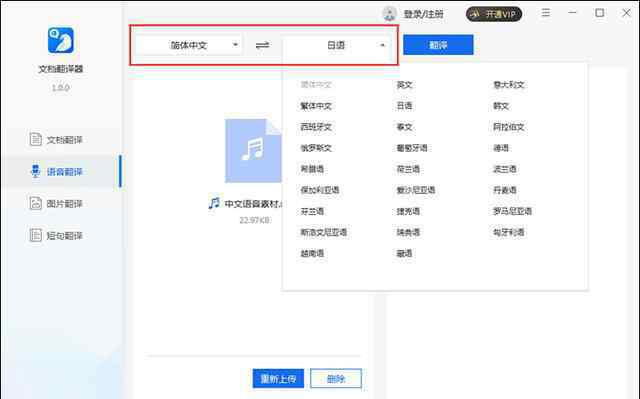The image size is (640, 399).
Task: Open the hamburger menu icon
Action: tap(546, 13)
